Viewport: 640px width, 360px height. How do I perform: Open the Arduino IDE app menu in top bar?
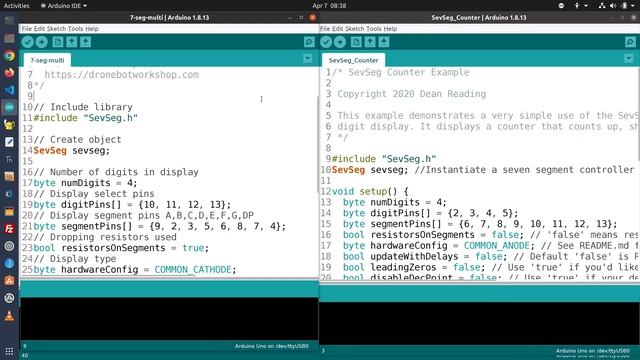pos(64,6)
